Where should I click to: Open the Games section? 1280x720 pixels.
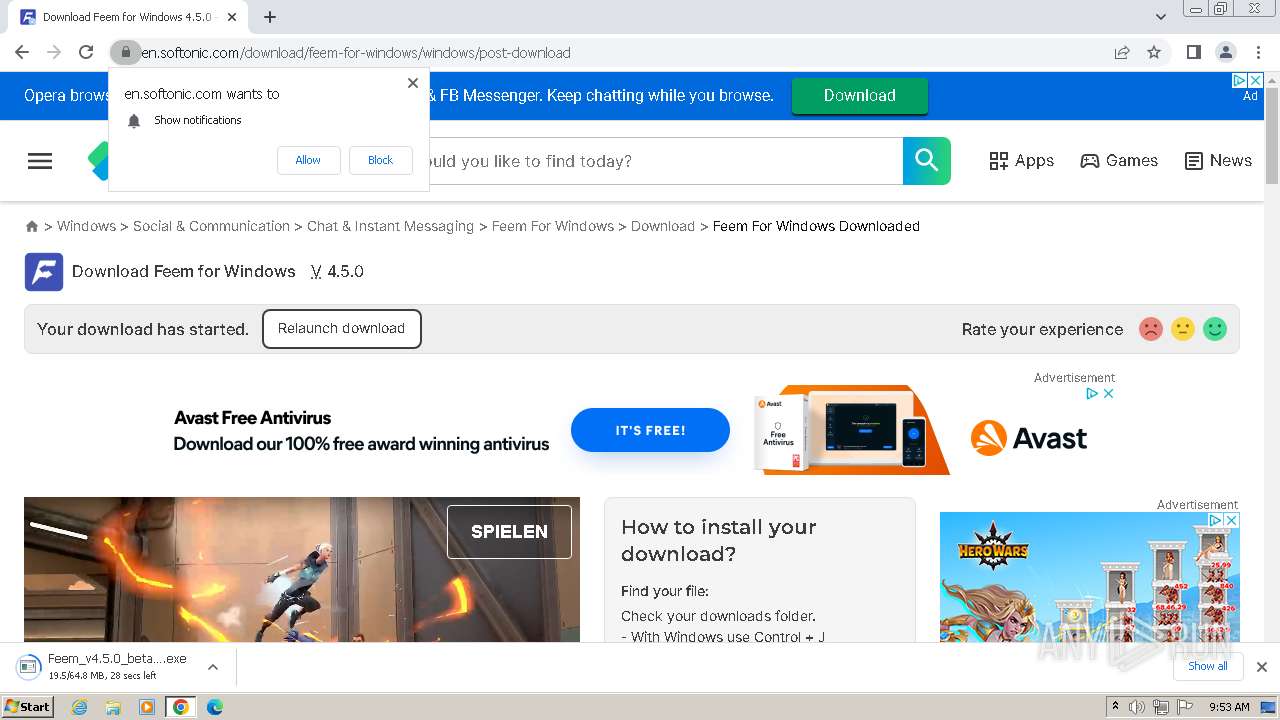(x=1119, y=161)
